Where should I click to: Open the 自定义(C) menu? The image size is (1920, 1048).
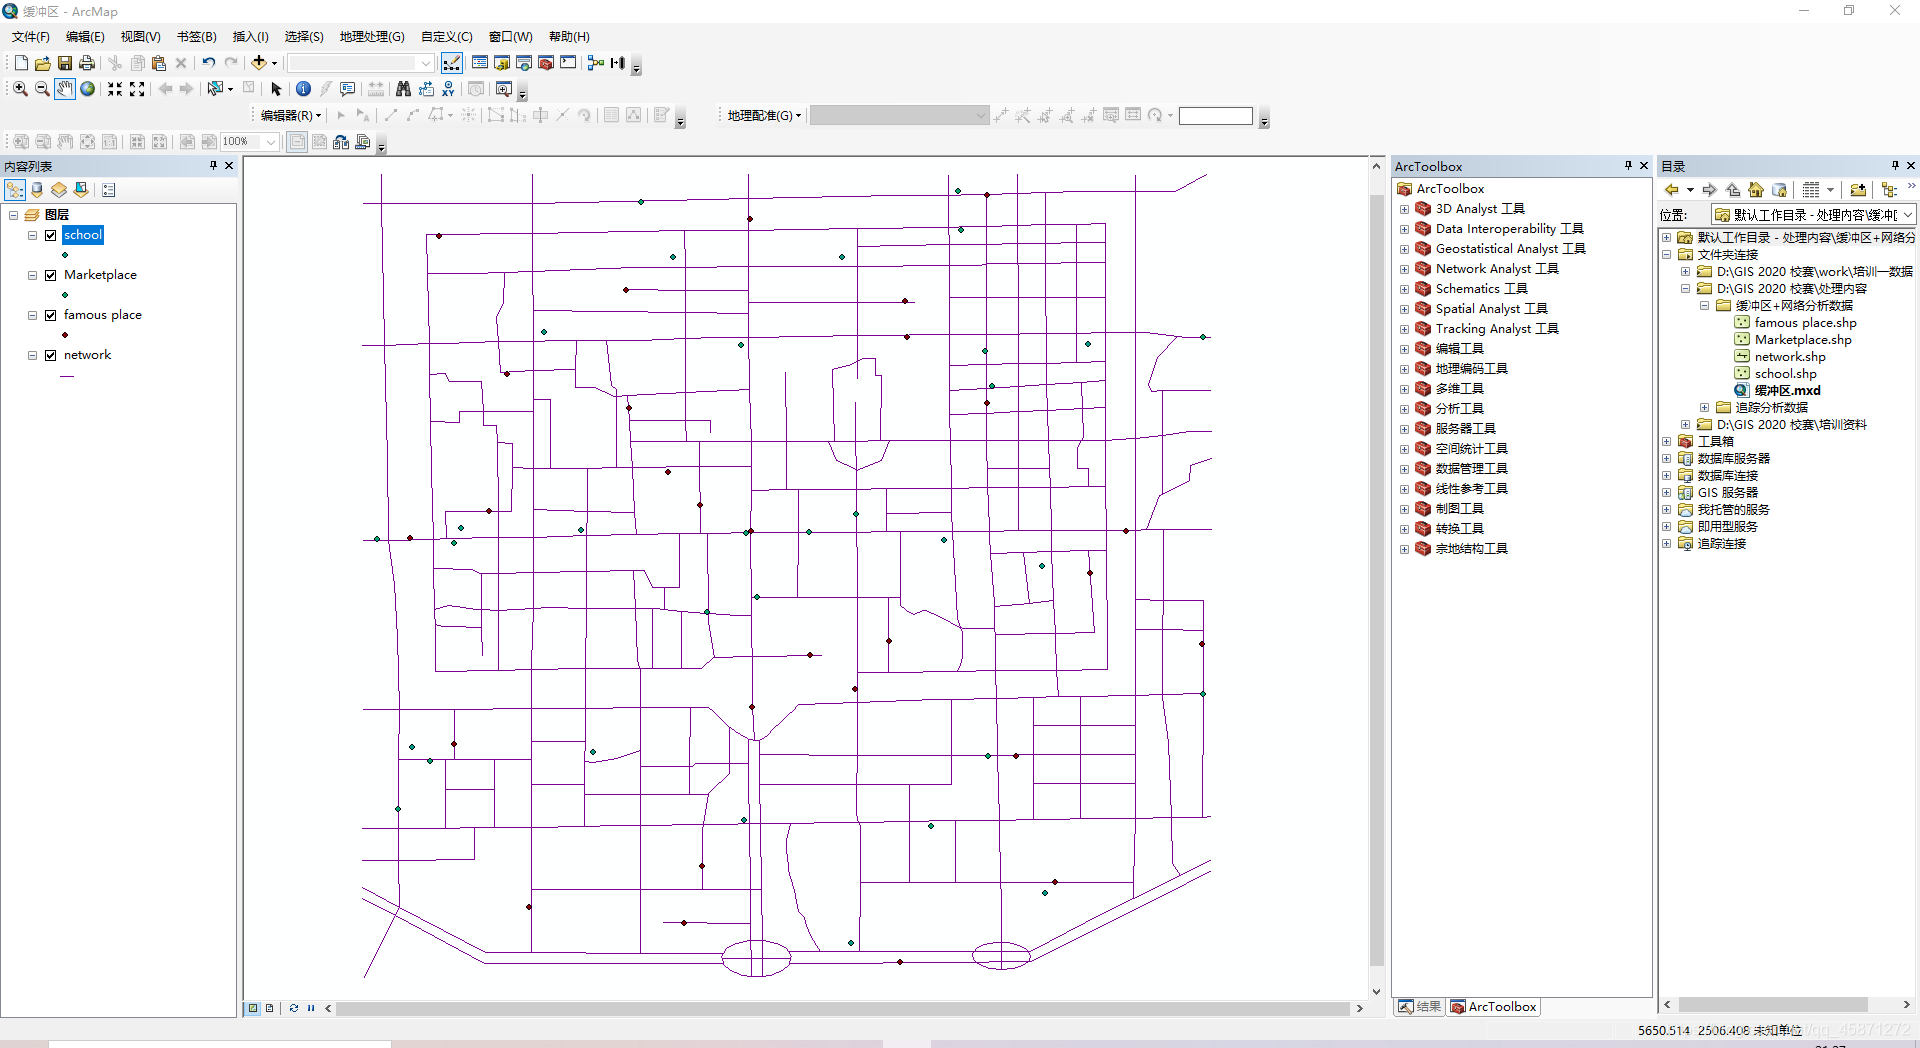[446, 37]
